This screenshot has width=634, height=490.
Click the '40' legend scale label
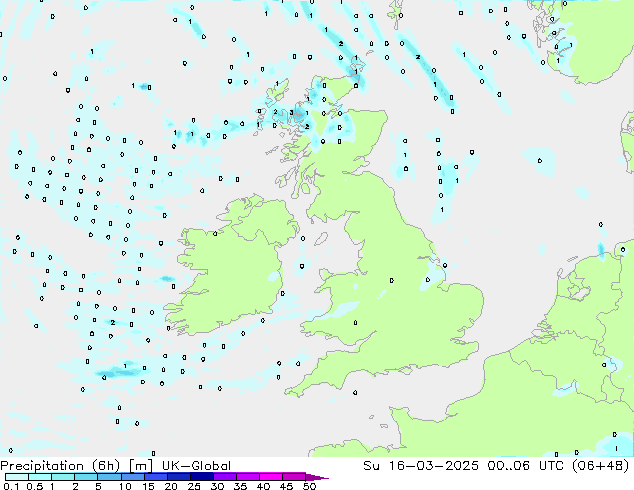(263, 486)
